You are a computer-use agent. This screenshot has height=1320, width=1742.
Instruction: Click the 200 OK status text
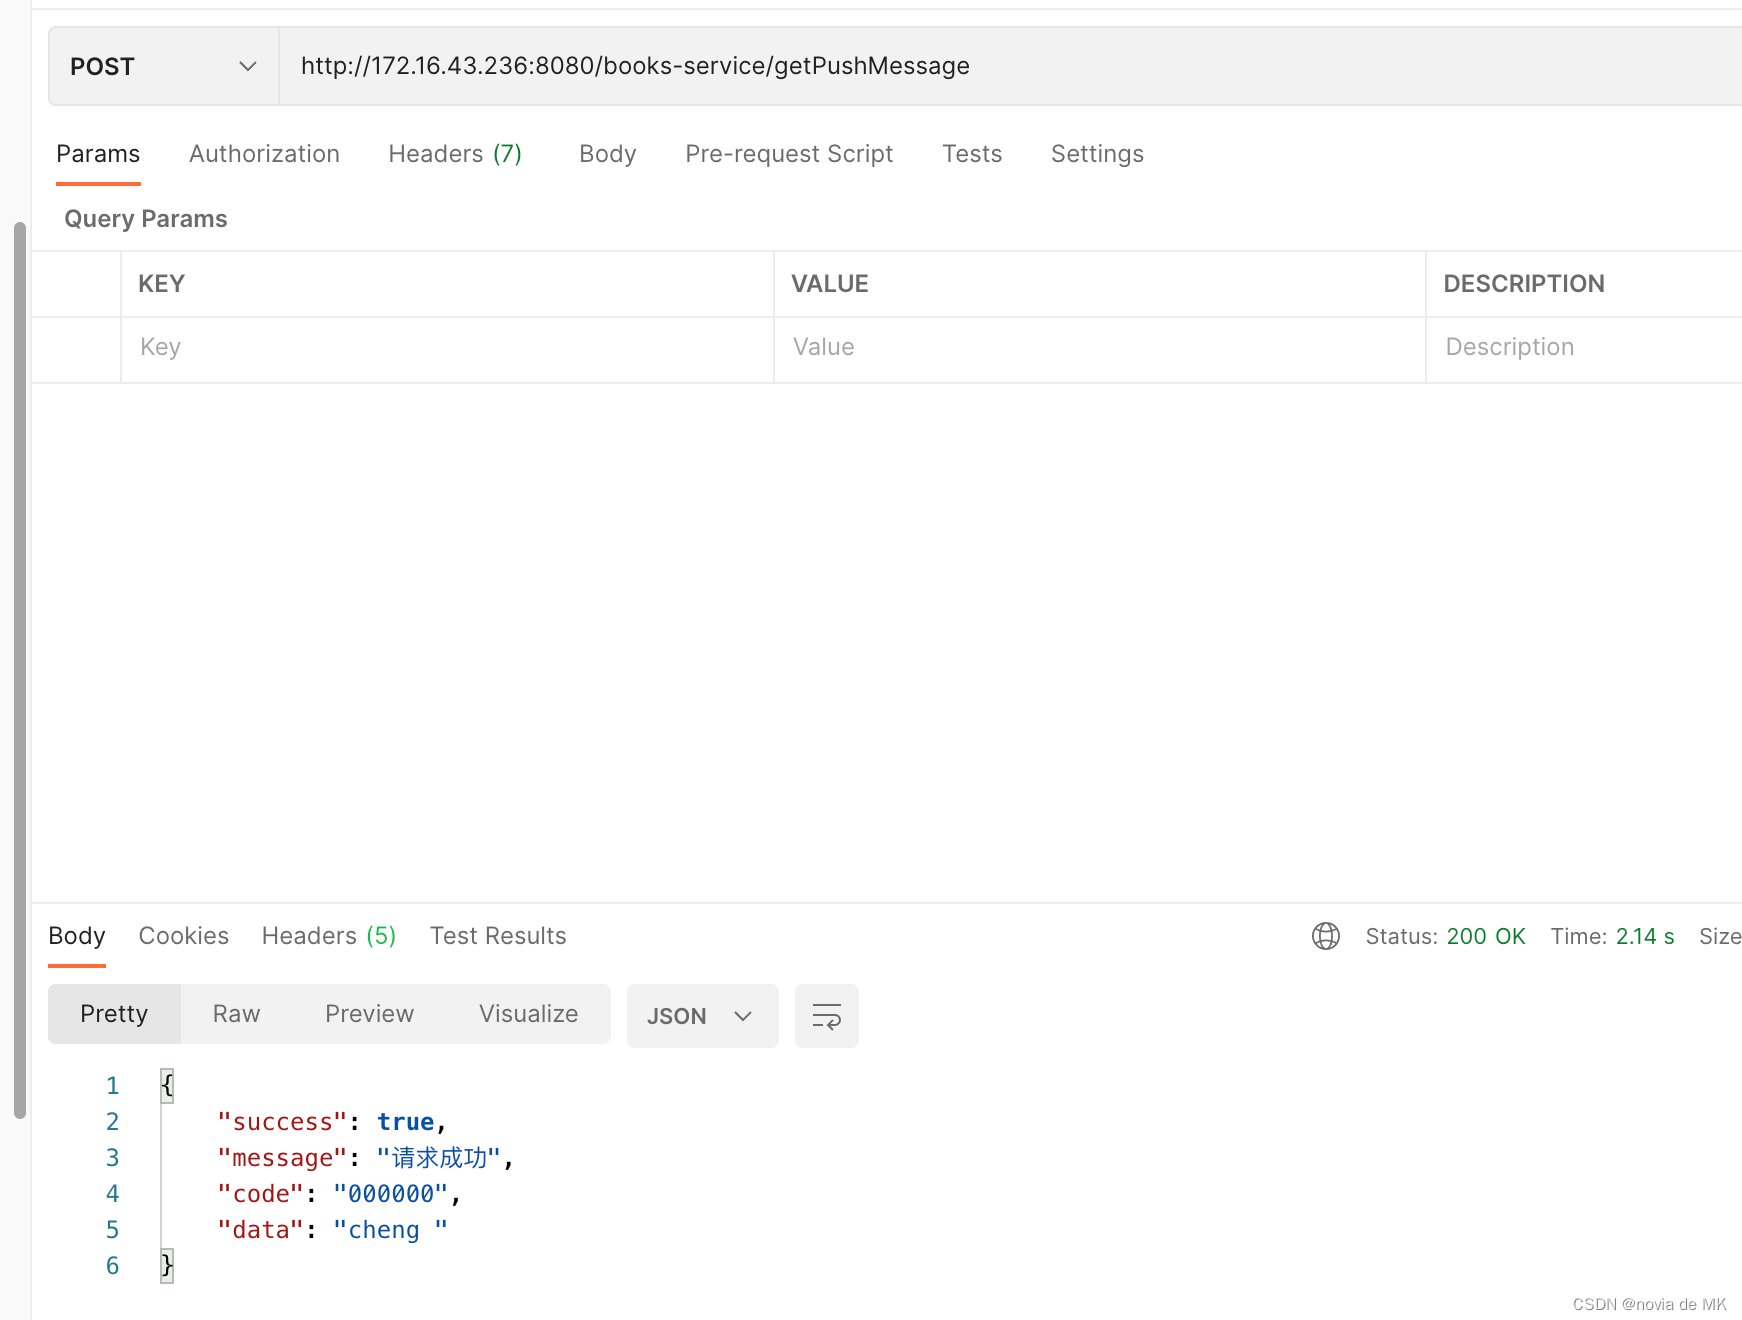(1486, 936)
